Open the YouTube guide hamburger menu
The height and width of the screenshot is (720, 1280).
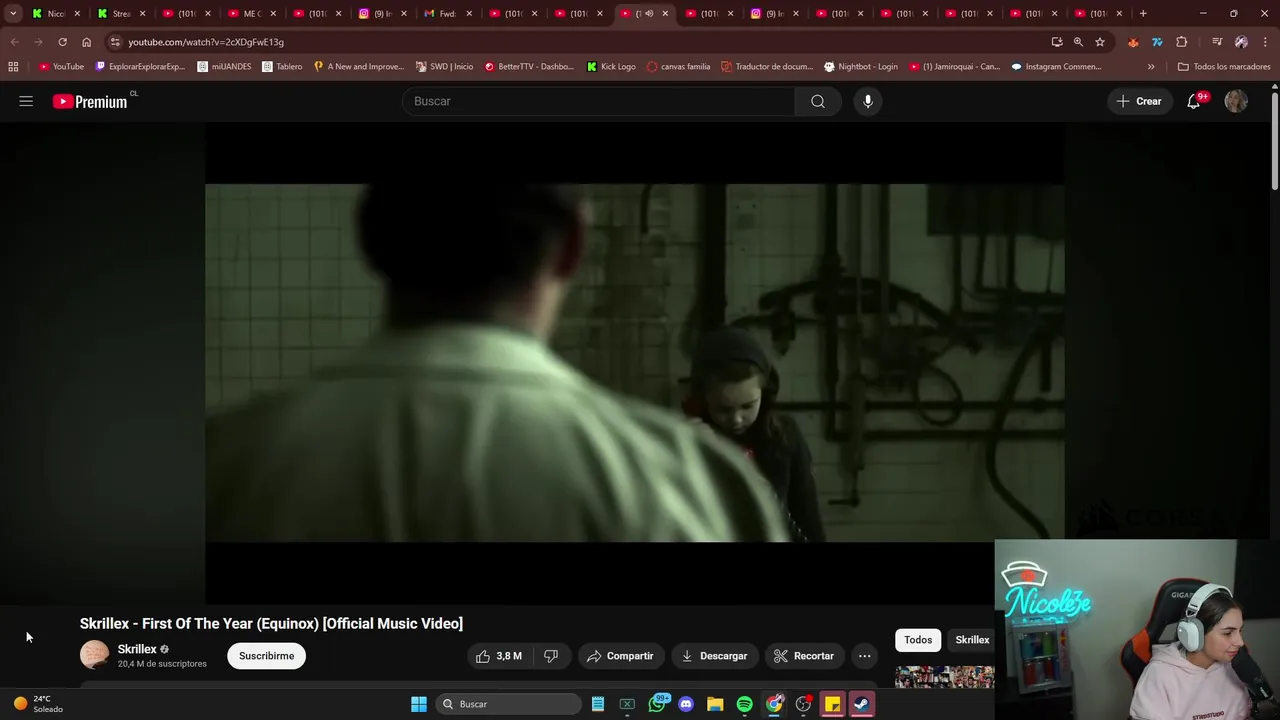[26, 101]
